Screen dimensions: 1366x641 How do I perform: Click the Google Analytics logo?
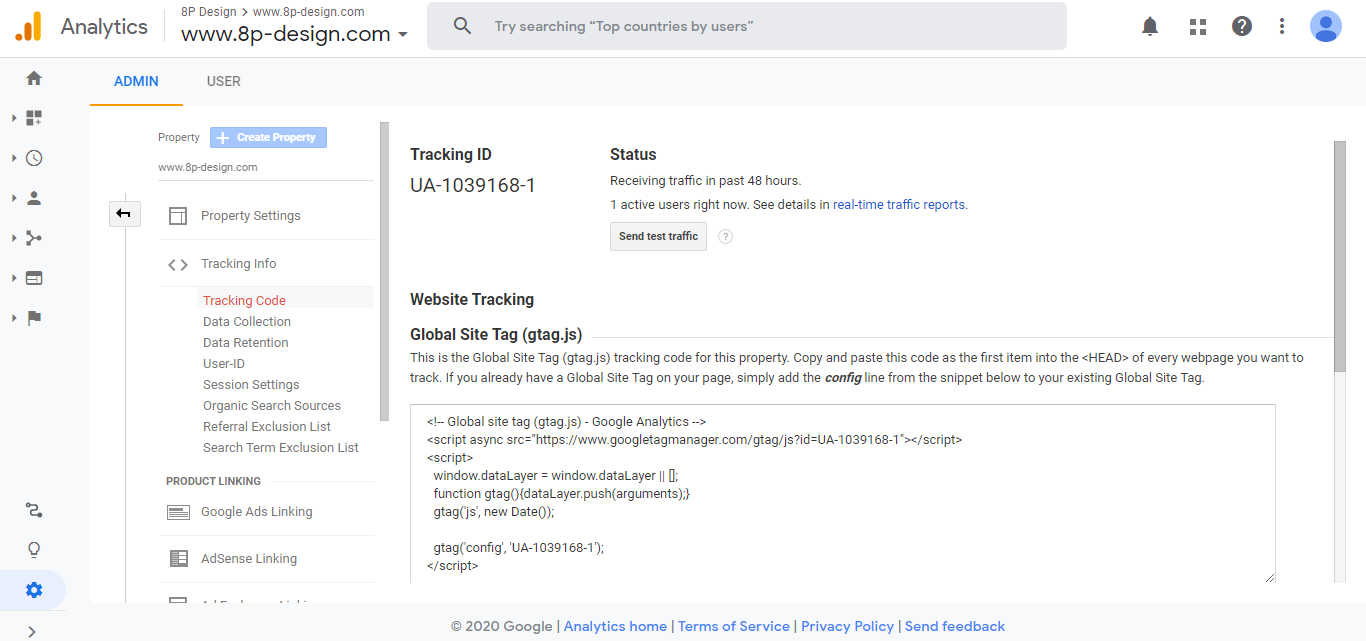(28, 26)
